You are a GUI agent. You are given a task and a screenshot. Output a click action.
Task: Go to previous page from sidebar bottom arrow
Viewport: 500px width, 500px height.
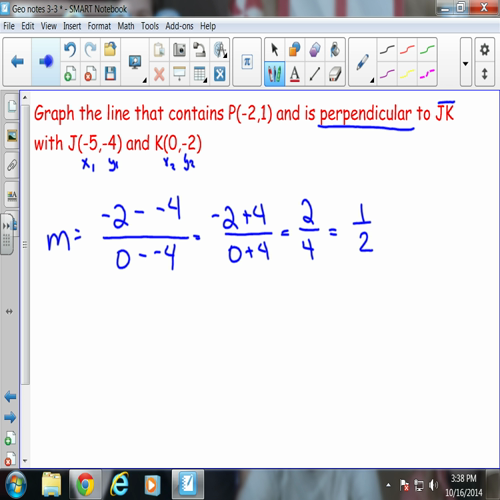click(x=10, y=397)
